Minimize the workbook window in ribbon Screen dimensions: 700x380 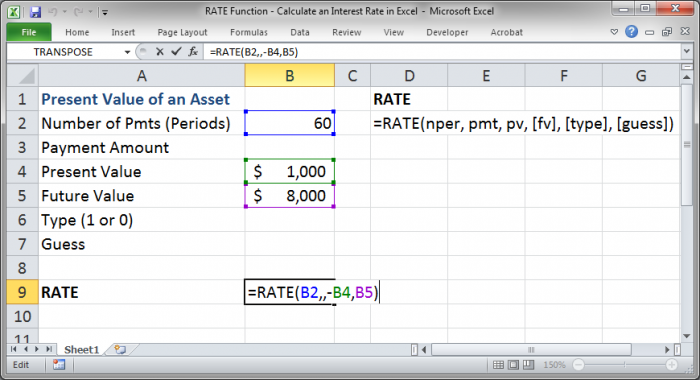click(x=650, y=32)
